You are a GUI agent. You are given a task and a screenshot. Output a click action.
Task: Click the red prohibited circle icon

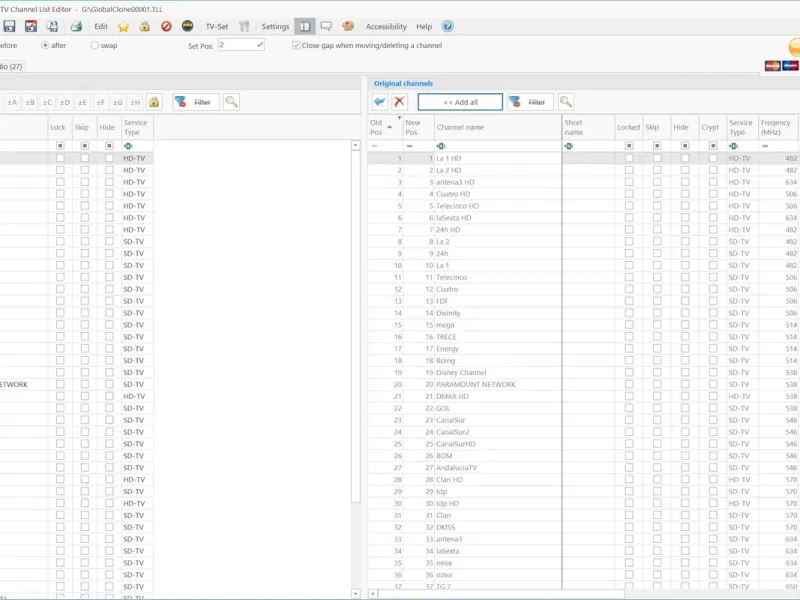tap(166, 27)
